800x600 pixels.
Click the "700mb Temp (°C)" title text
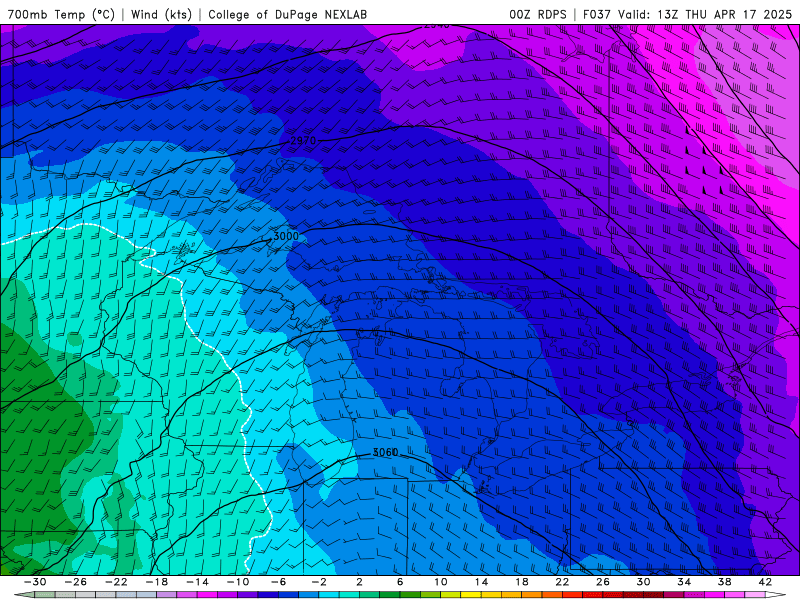point(61,14)
